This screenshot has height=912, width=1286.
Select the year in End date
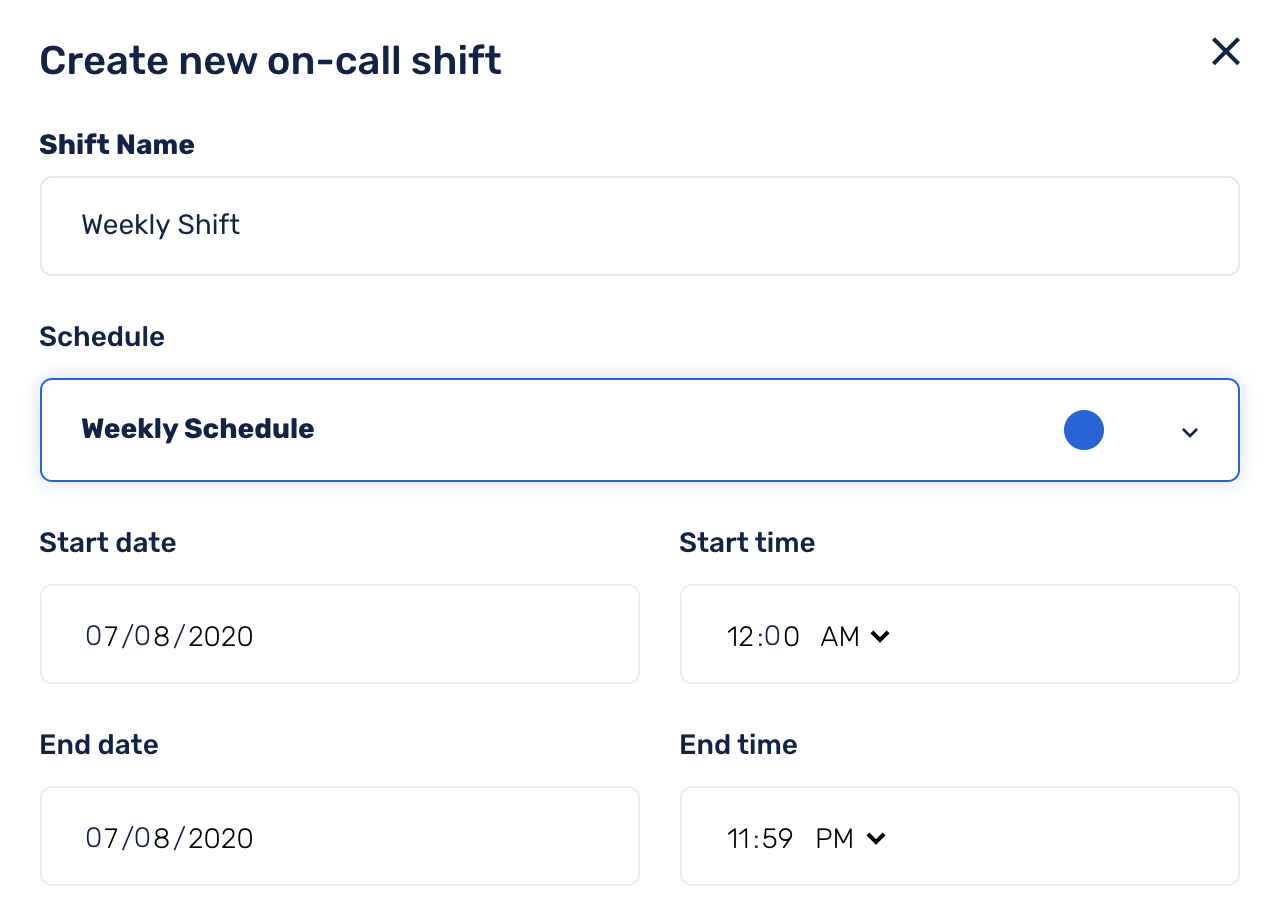pyautogui.click(x=220, y=838)
